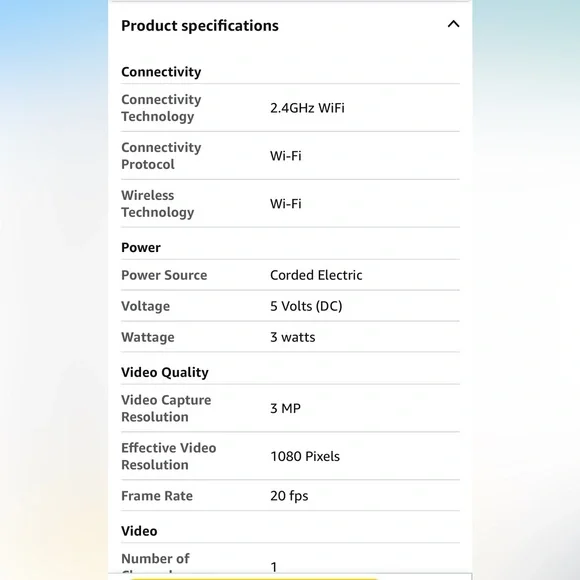Collapse the Product specifications chevron

tap(453, 24)
